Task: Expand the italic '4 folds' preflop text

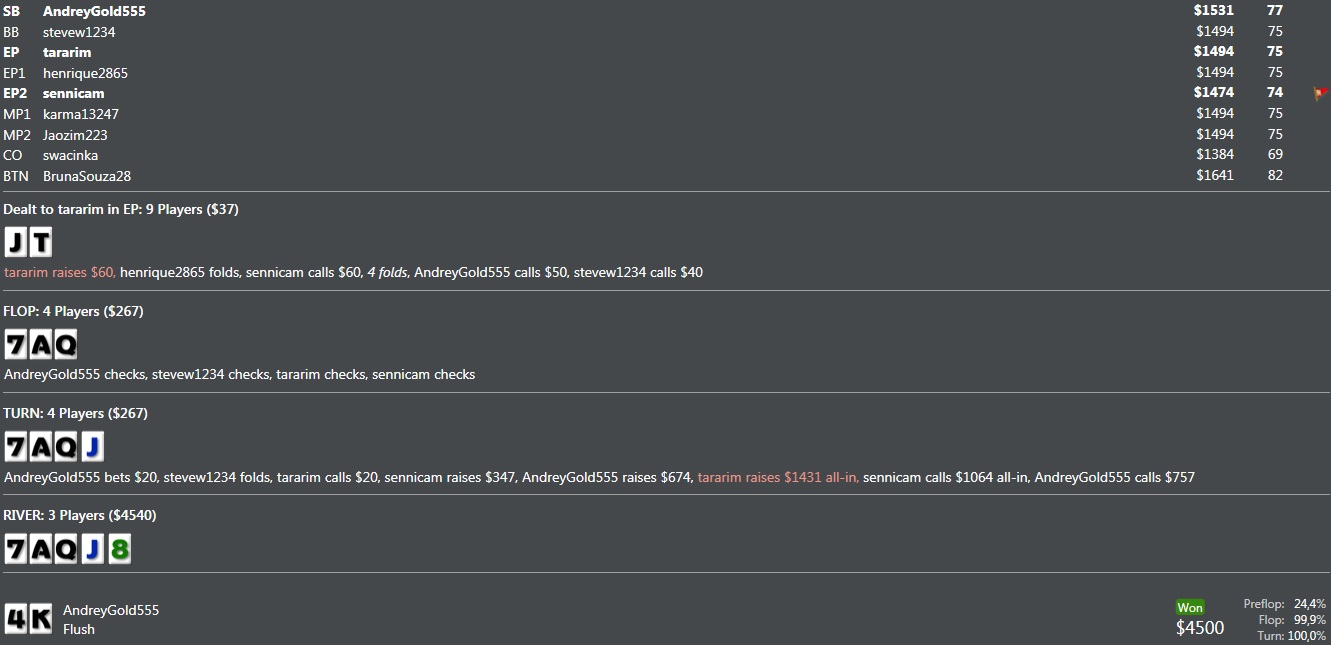Action: click(388, 272)
